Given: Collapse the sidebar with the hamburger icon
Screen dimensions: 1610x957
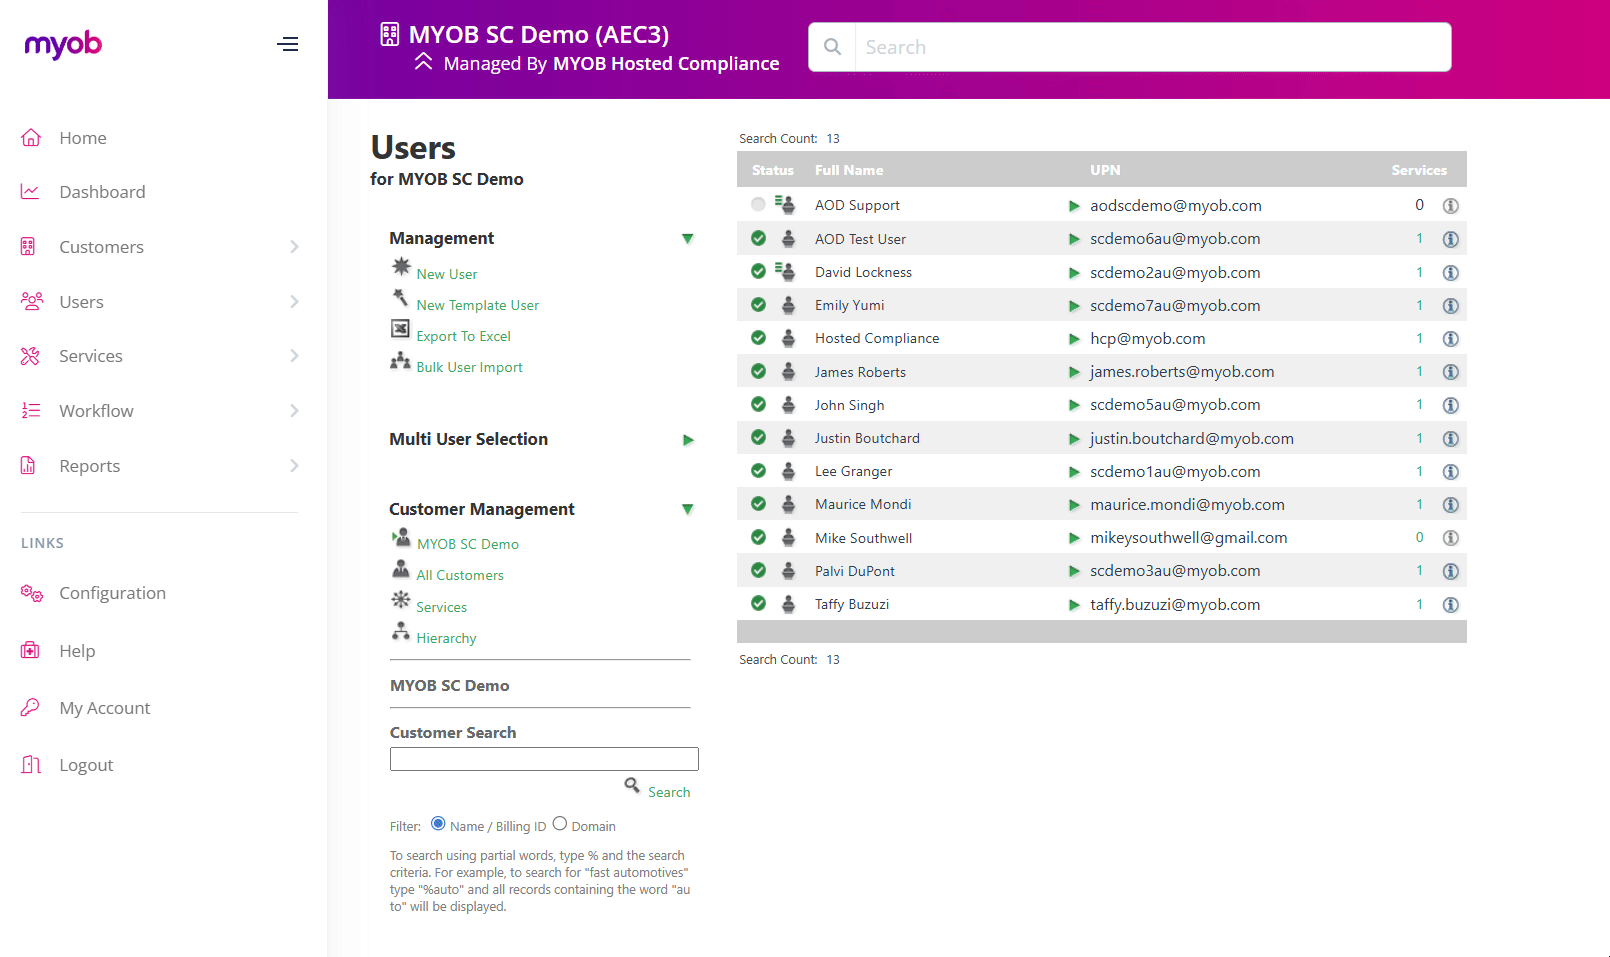Looking at the screenshot, I should 288,44.
